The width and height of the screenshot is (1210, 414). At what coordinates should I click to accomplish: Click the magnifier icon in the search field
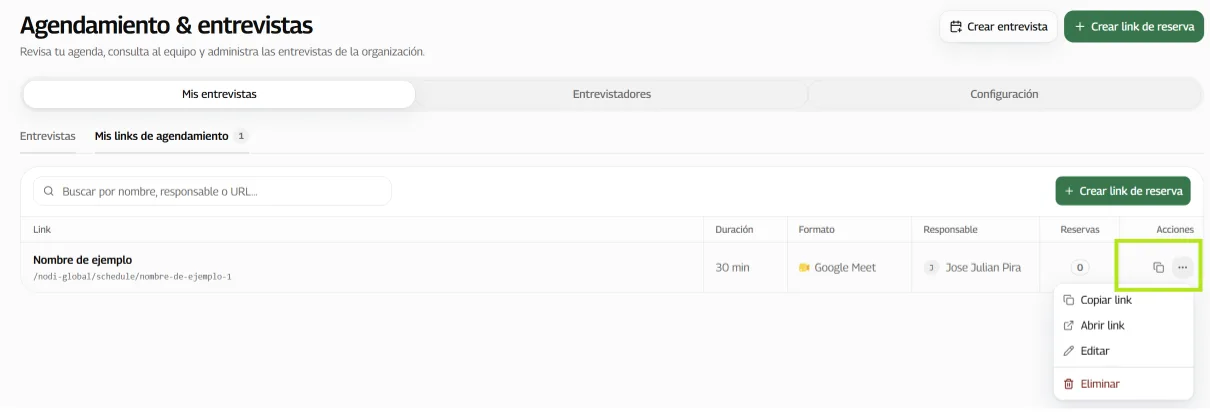click(48, 191)
